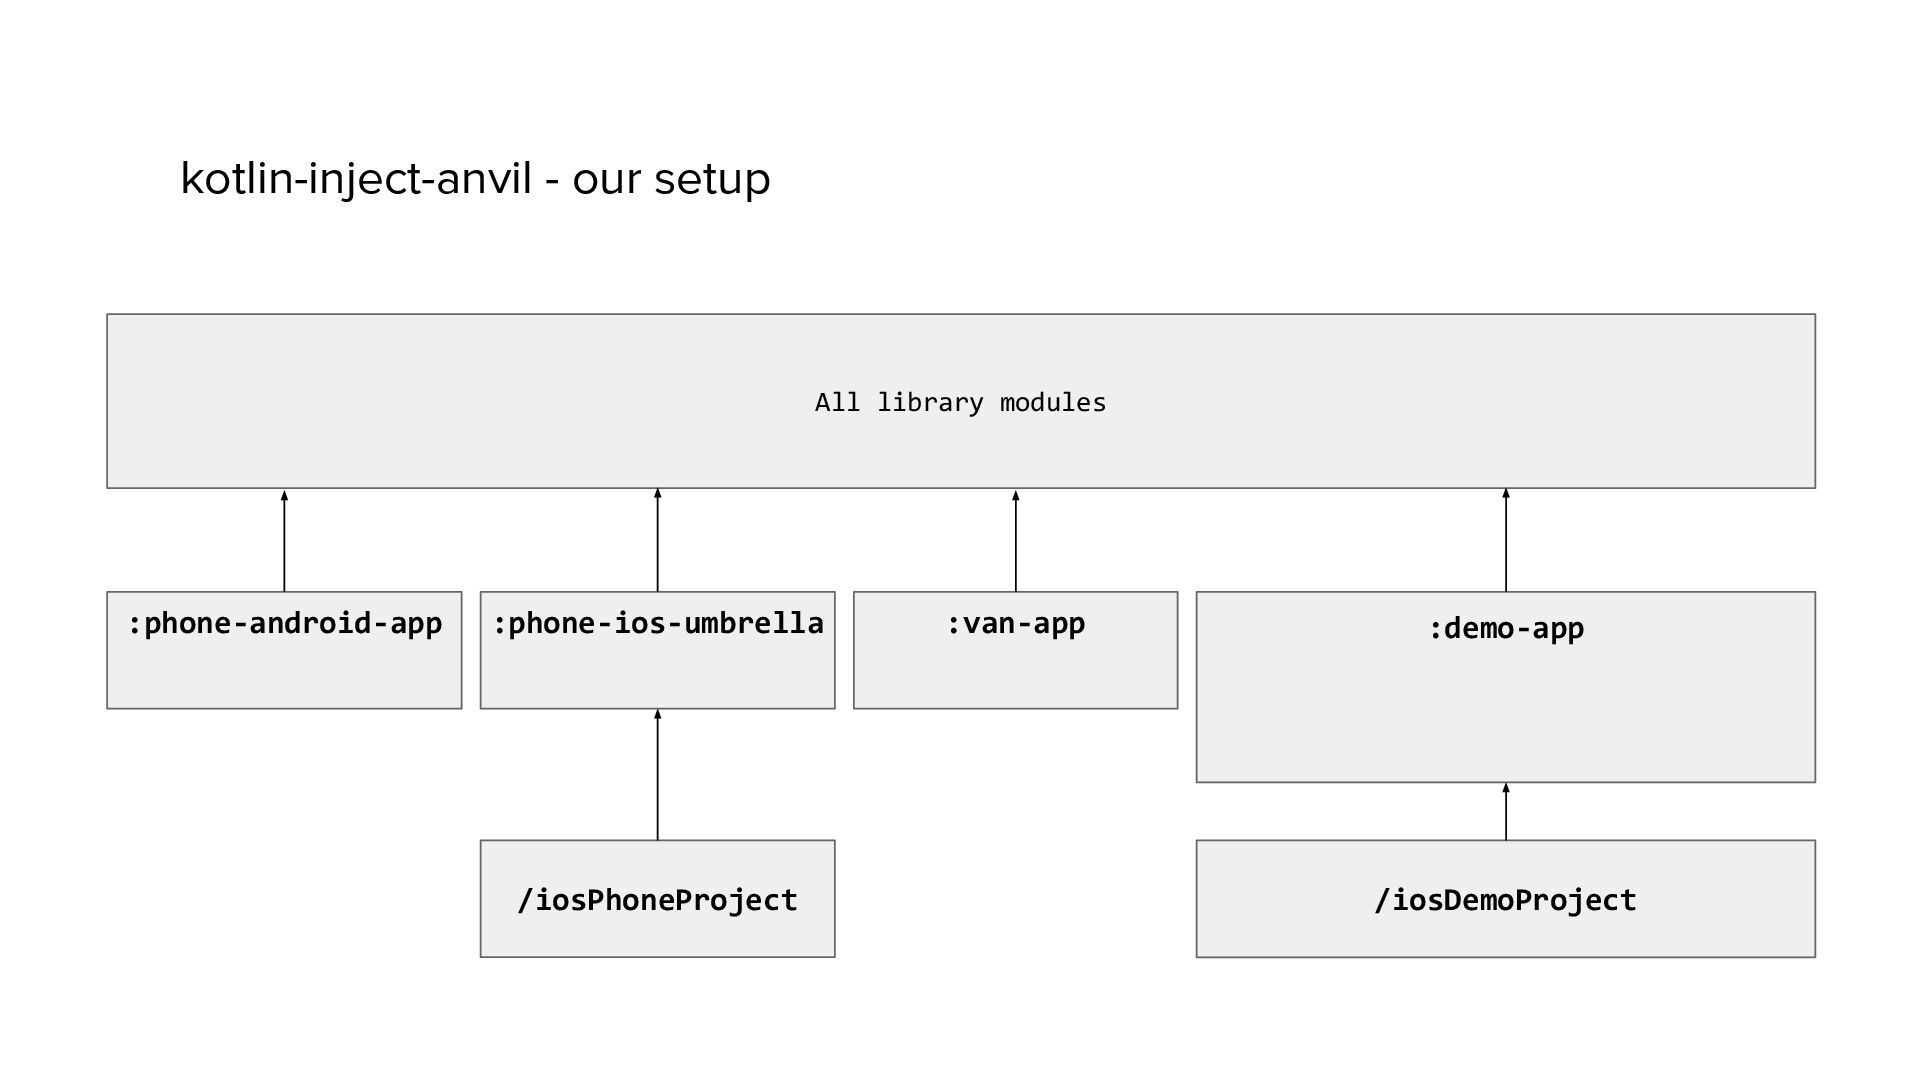Select arrow from iosDemoProject to demo-app
1920x1080 pixels.
click(x=1505, y=811)
